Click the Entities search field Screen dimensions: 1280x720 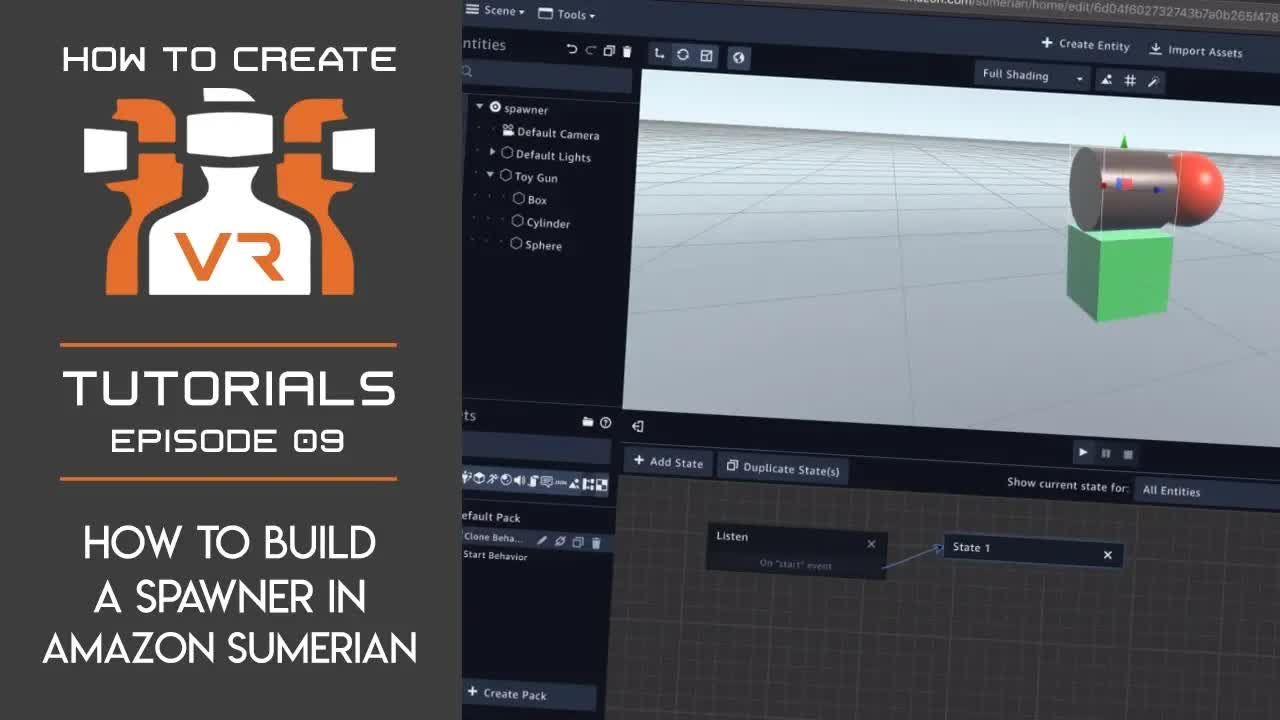click(x=548, y=74)
